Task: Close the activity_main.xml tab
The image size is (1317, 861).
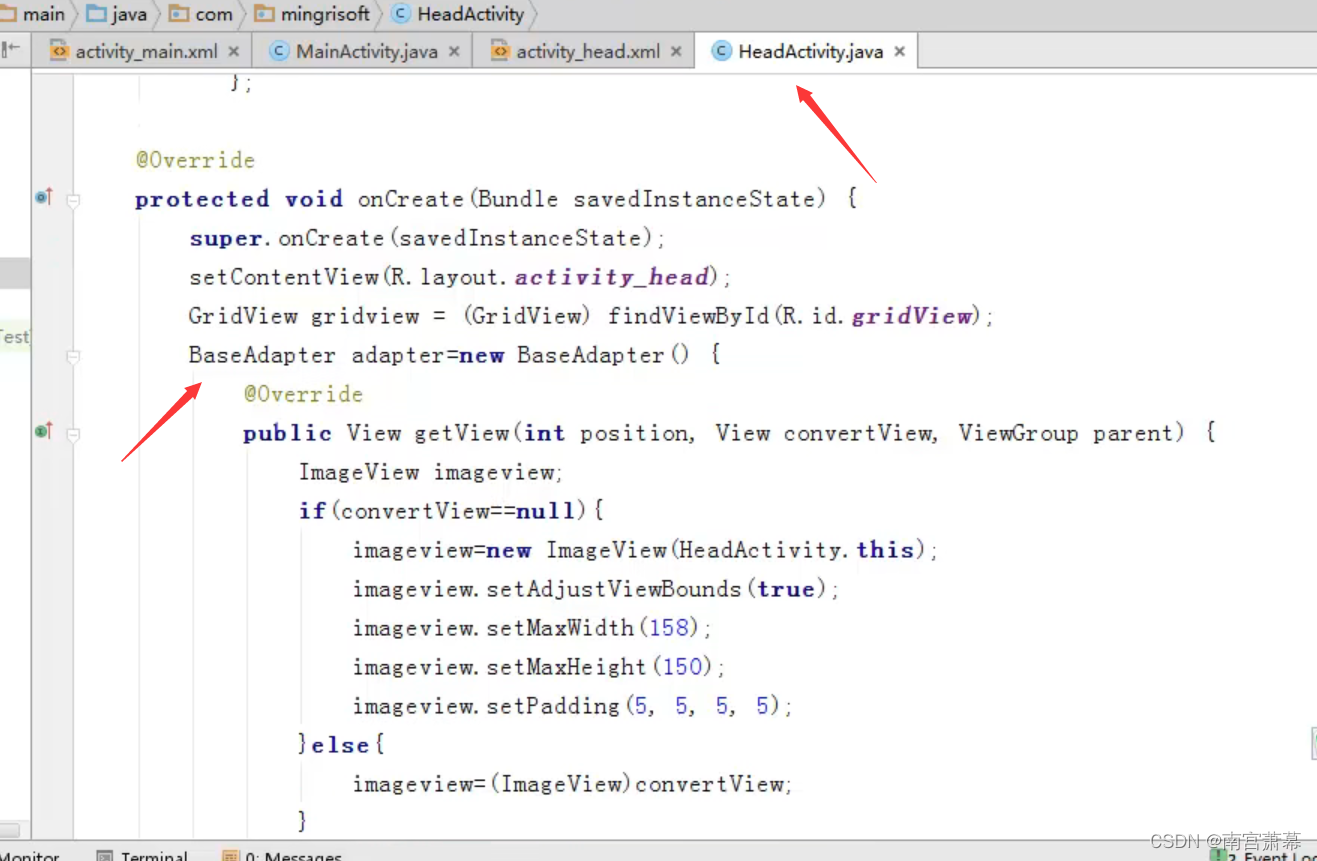Action: (x=234, y=51)
